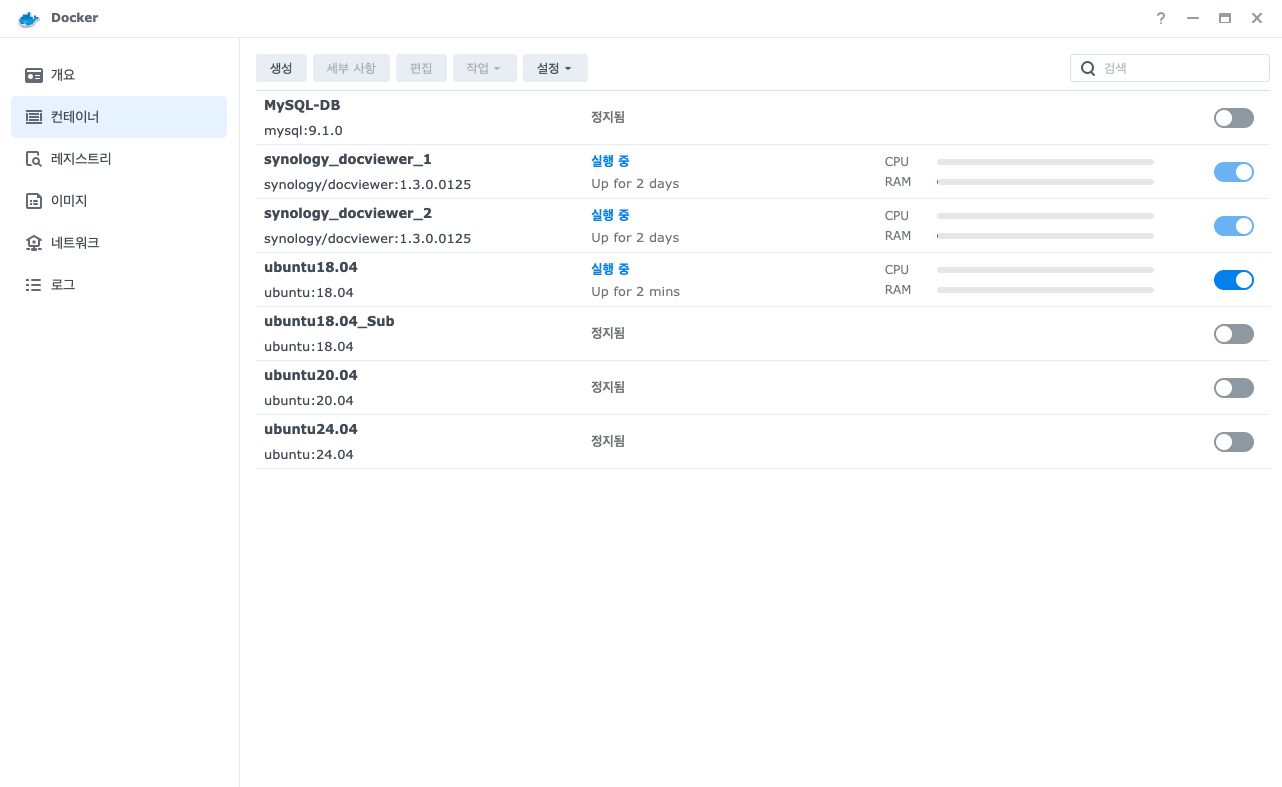Click the 레지스트리 registry sidebar icon
The height and width of the screenshot is (787, 1282).
34,159
